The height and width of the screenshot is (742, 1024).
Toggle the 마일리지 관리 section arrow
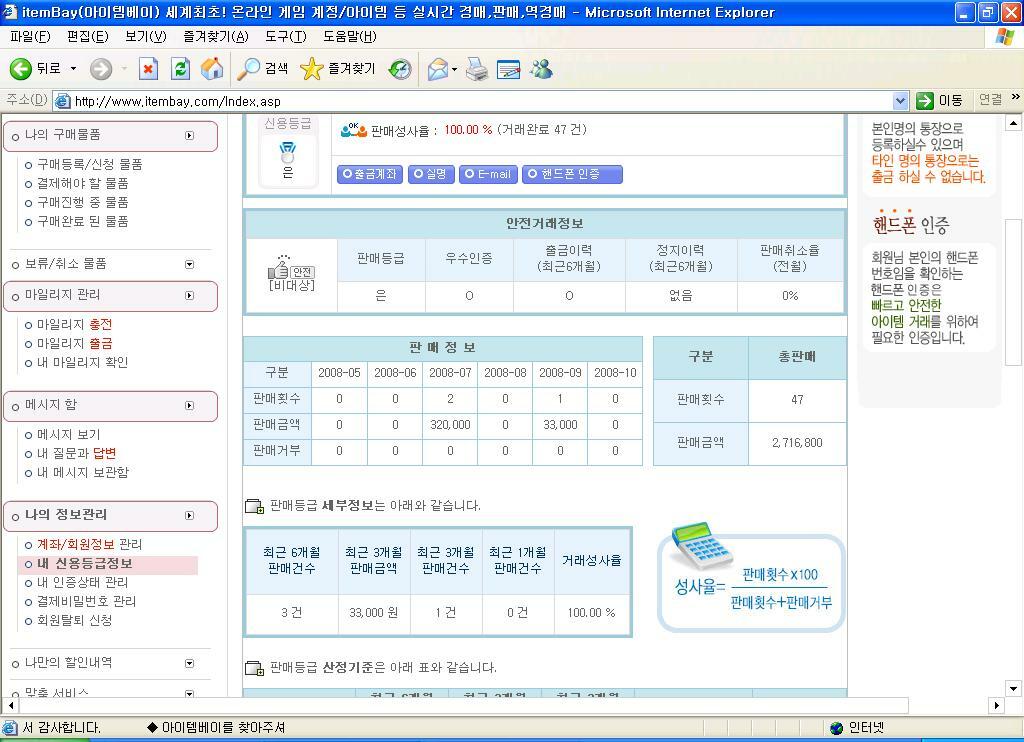click(189, 296)
